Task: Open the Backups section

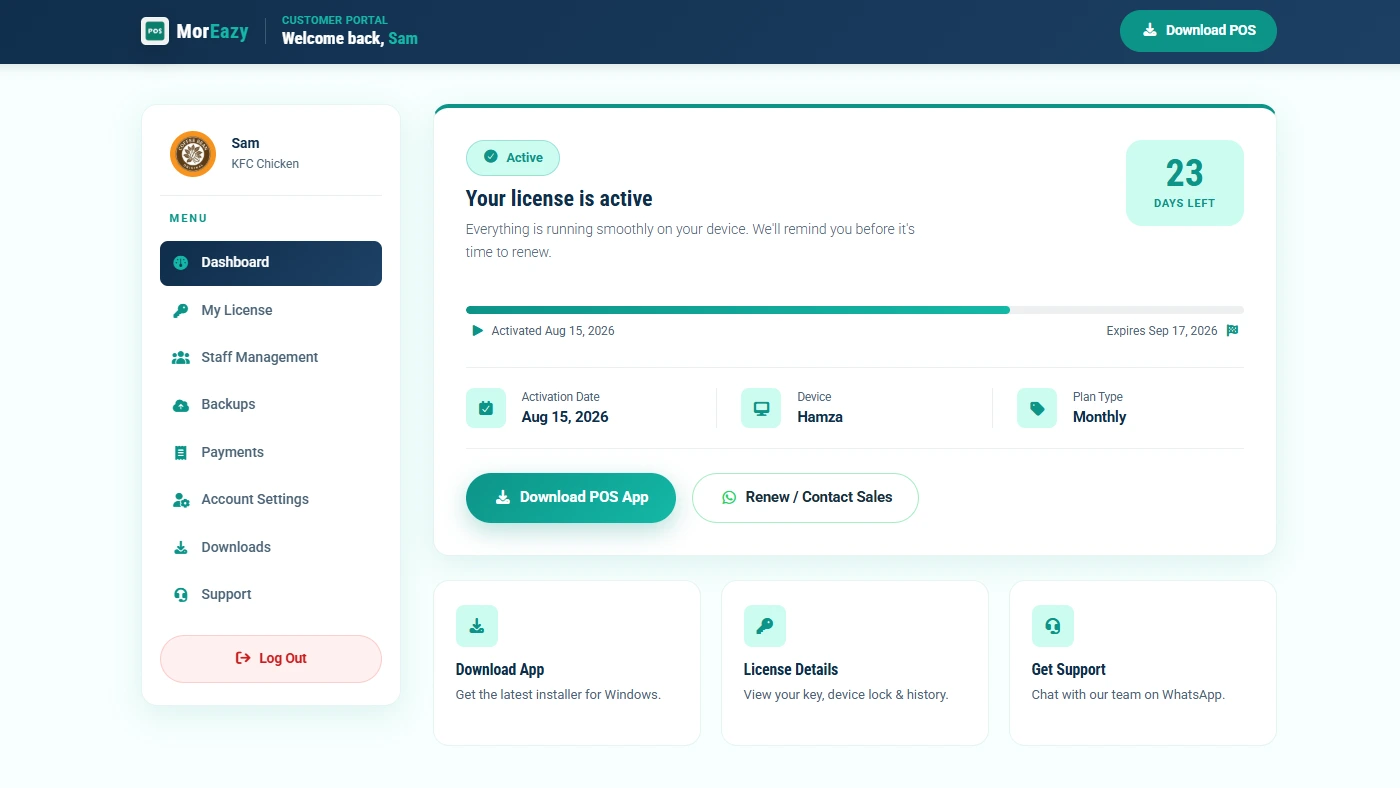Action: [271, 405]
